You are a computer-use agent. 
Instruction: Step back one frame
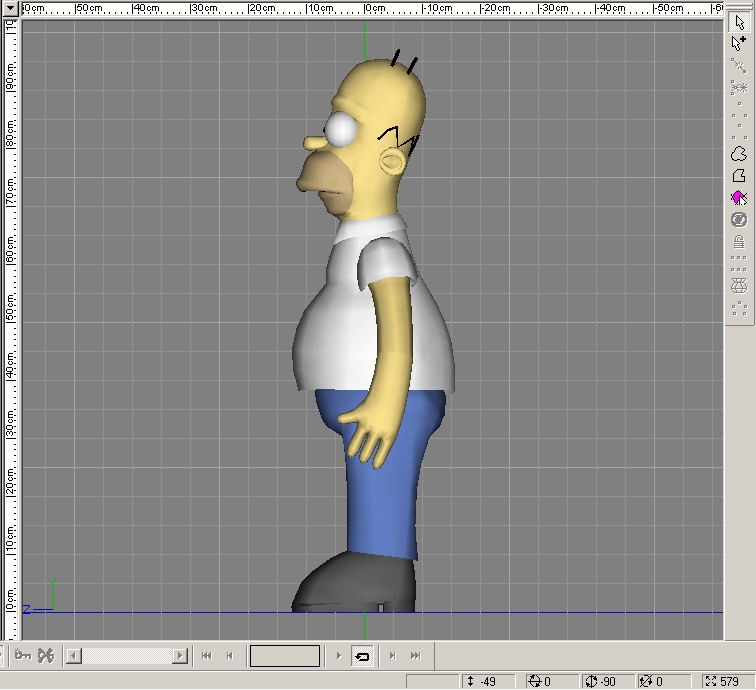tap(230, 656)
